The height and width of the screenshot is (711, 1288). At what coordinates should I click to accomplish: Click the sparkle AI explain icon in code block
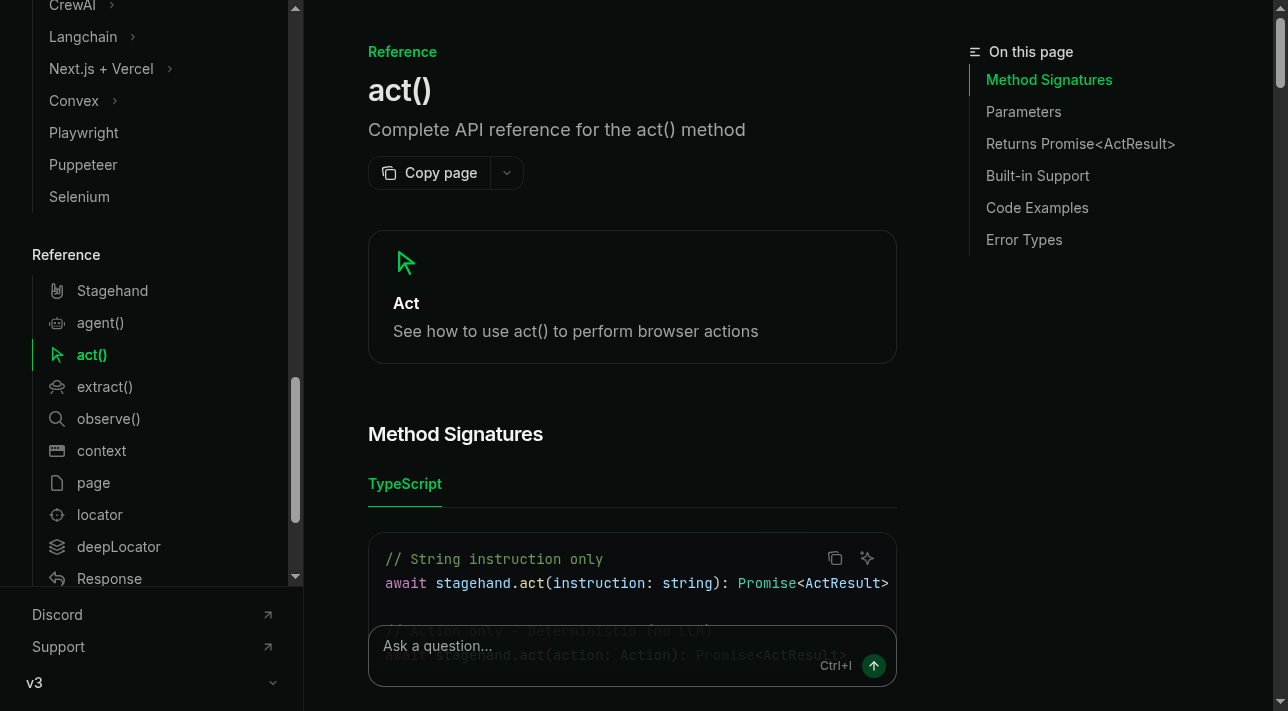coord(867,558)
